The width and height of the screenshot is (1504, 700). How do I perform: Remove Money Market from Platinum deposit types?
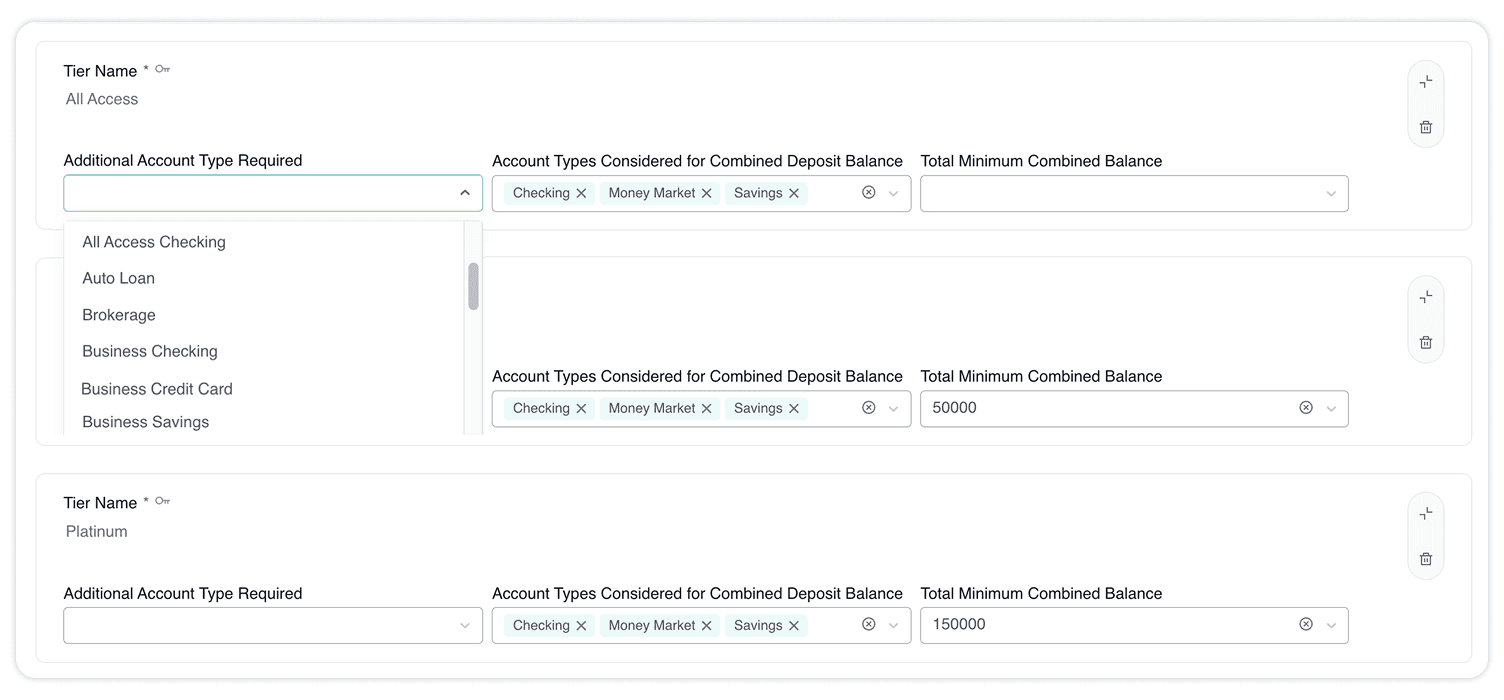(x=707, y=625)
